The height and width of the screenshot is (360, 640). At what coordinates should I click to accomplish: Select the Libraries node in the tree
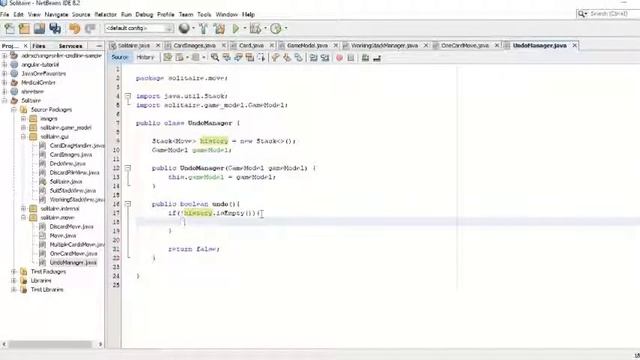point(41,280)
